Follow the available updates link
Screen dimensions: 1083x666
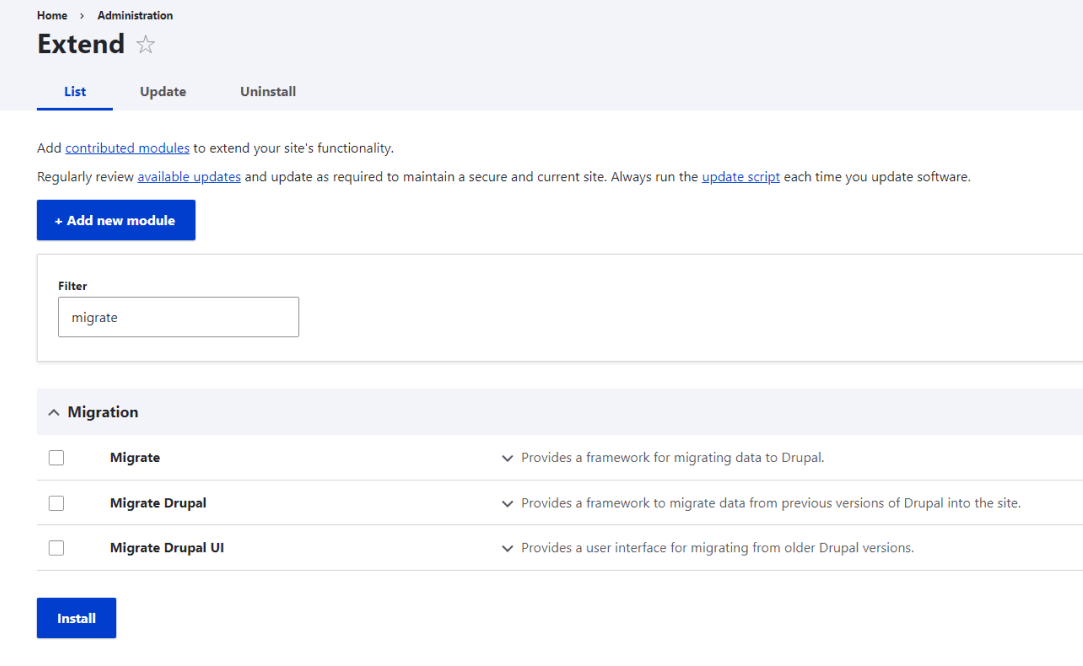(x=189, y=177)
